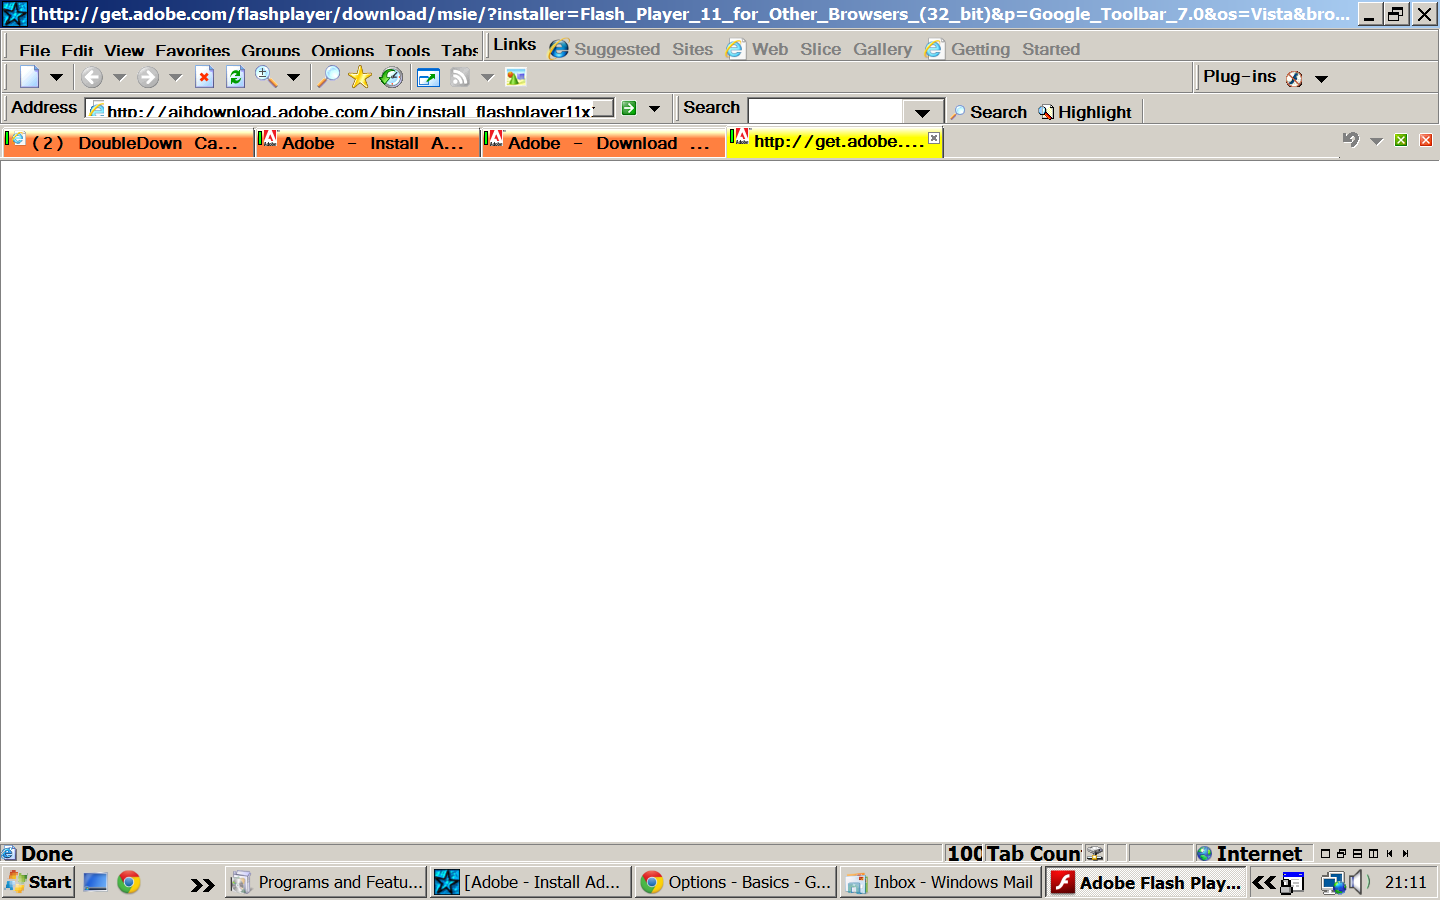Stop loading with the red X page icon
The height and width of the screenshot is (900, 1440).
coord(204,77)
